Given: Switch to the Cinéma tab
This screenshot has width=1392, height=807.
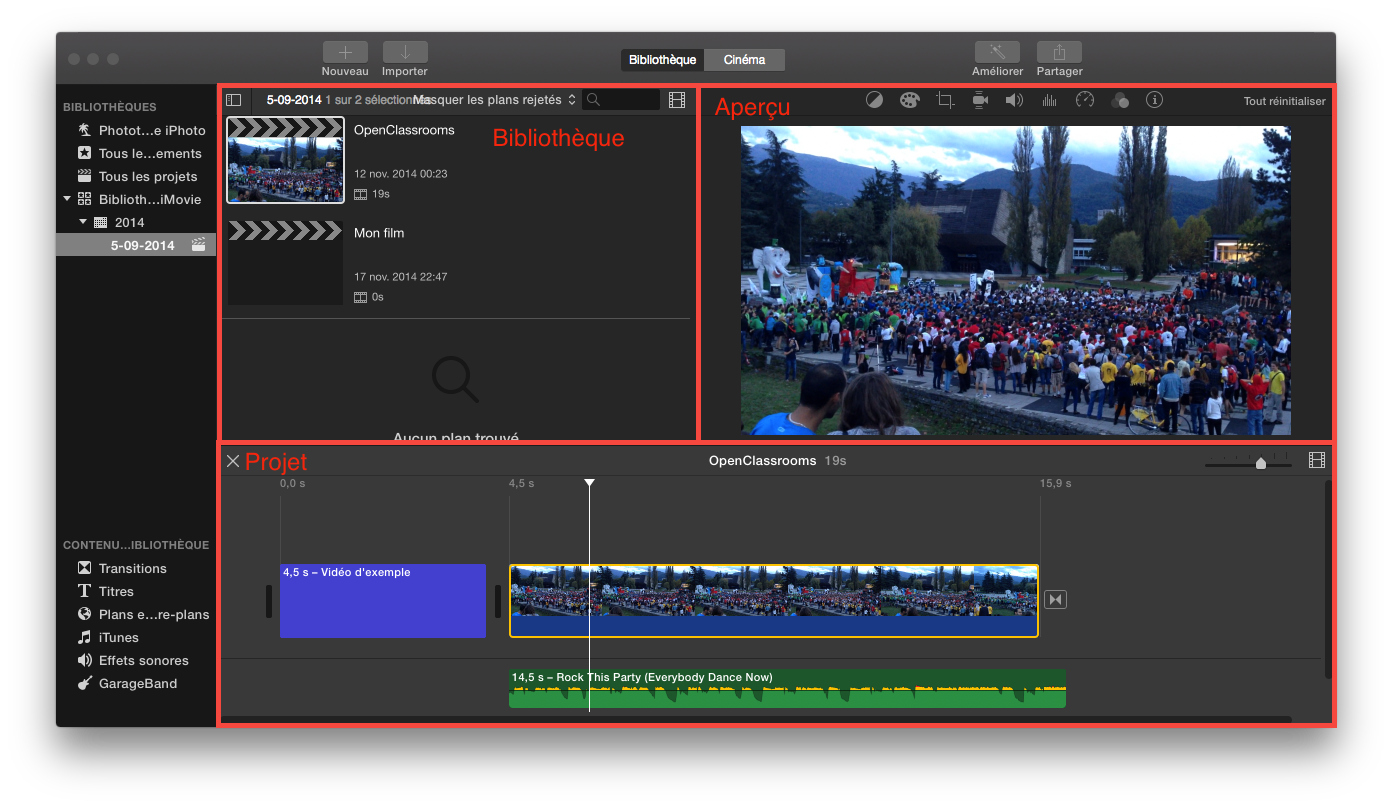Looking at the screenshot, I should [743, 60].
